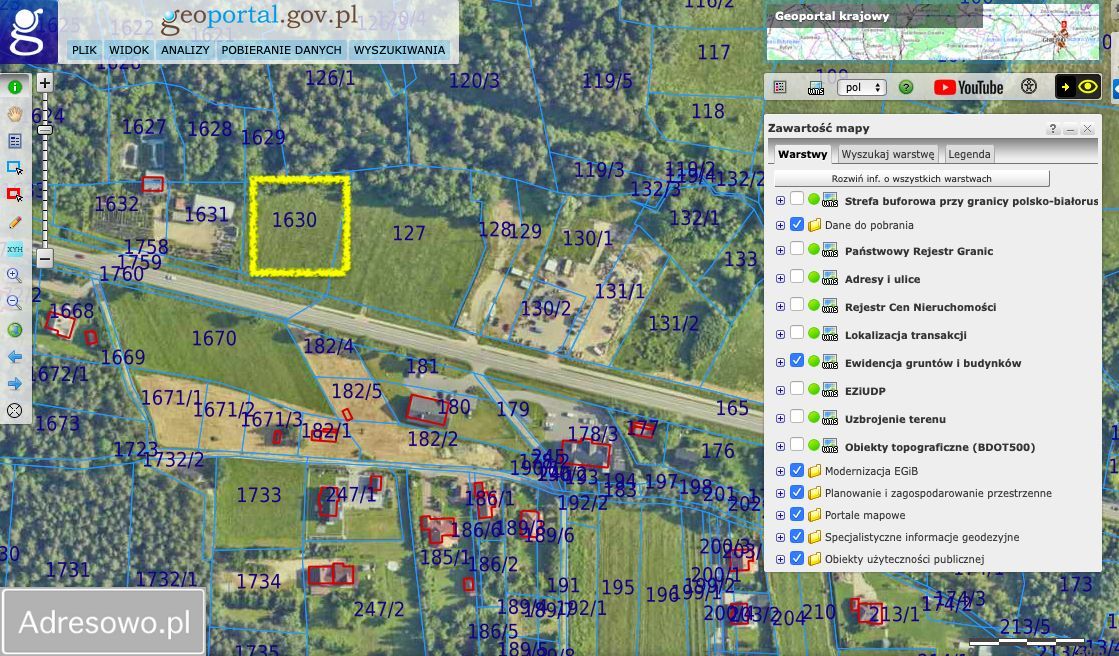1119x656 pixels.
Task: Choose the red rectangle selection tool
Action: [x=14, y=195]
